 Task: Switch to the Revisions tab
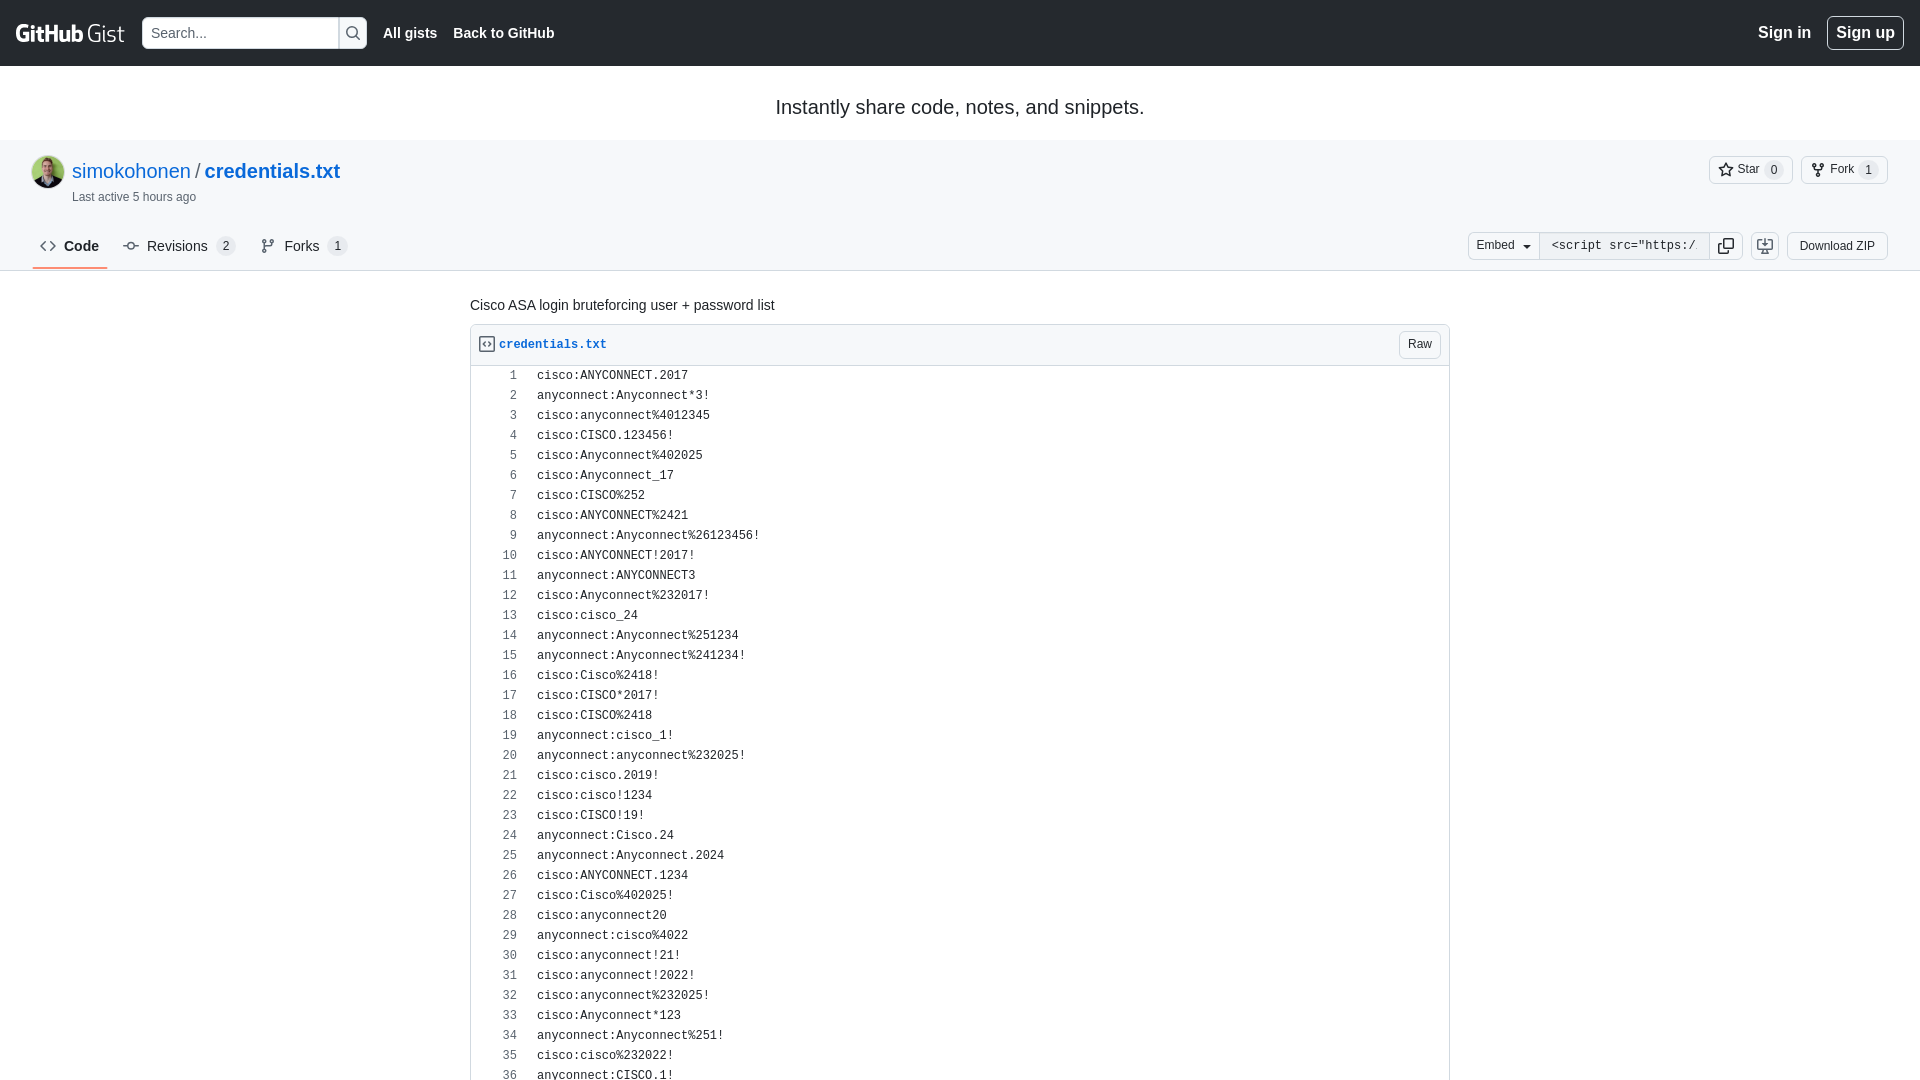[176, 245]
